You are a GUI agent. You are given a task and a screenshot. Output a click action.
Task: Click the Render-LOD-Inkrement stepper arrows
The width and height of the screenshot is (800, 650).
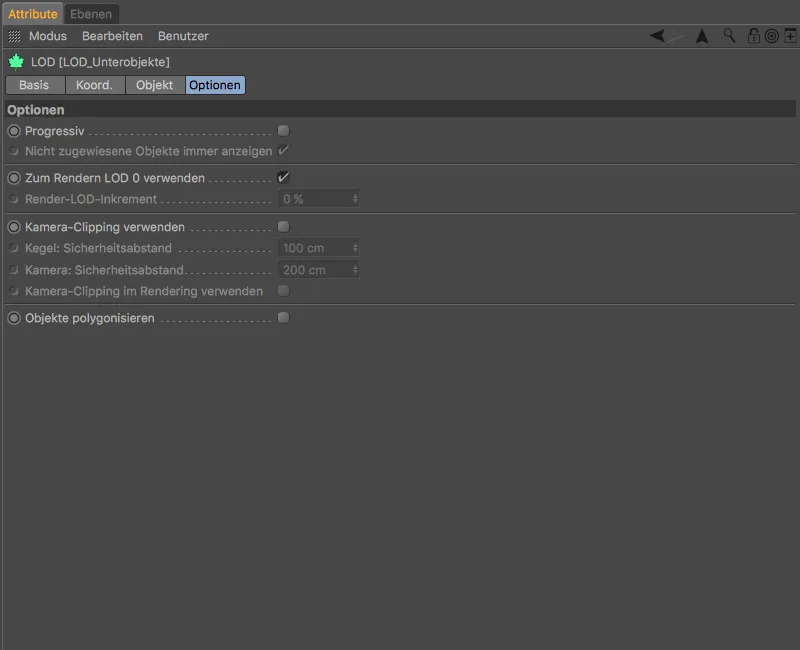pyautogui.click(x=355, y=198)
